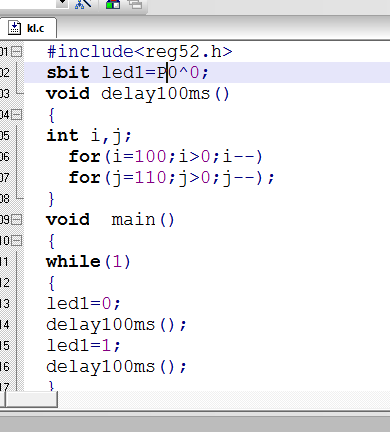
Task: Open the Manage Project Items colored-boxes icon
Action: (113, 4)
